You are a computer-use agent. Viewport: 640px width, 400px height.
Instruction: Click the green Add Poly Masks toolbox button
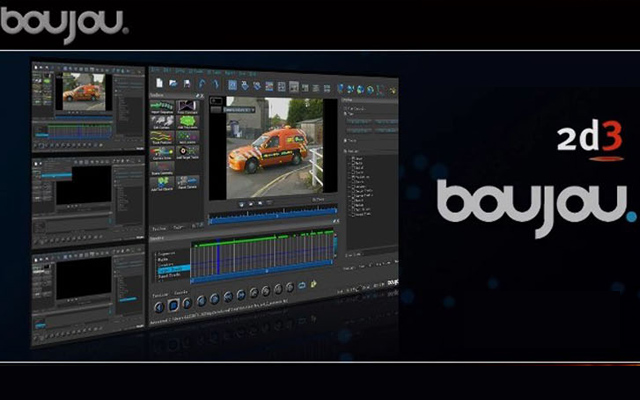[188, 122]
